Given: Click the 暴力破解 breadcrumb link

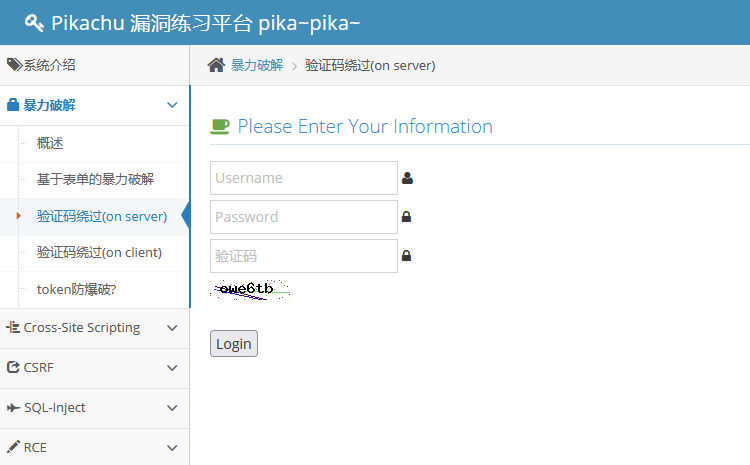Looking at the screenshot, I should click(257, 65).
